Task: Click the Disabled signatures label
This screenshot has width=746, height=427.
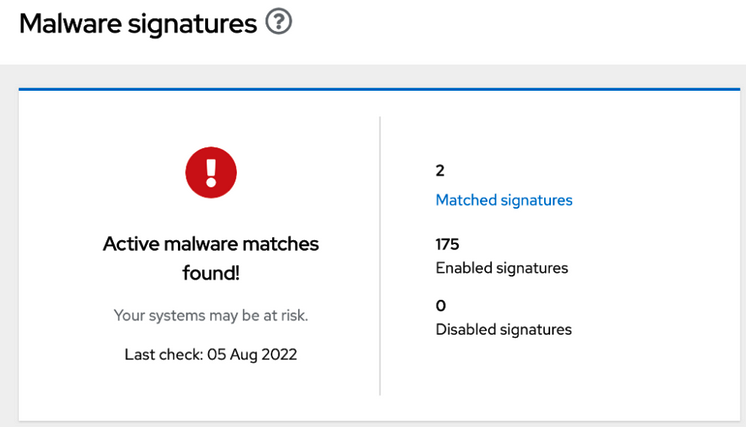Action: (x=504, y=329)
